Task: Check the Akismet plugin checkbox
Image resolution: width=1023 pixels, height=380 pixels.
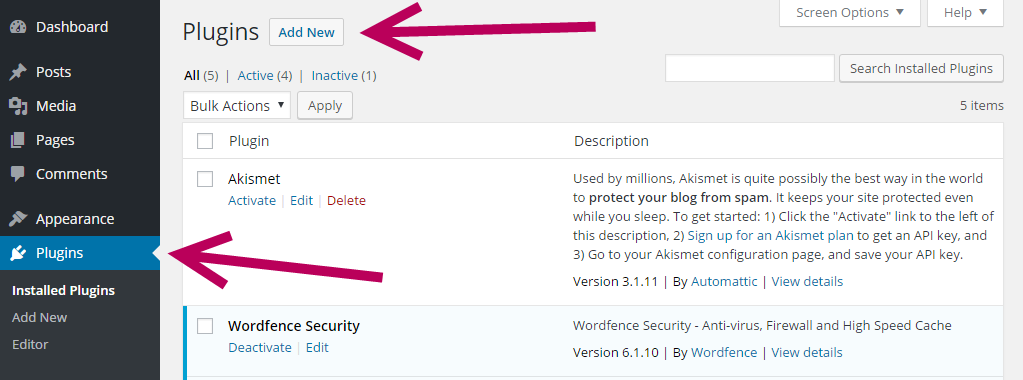Action: pyautogui.click(x=205, y=179)
